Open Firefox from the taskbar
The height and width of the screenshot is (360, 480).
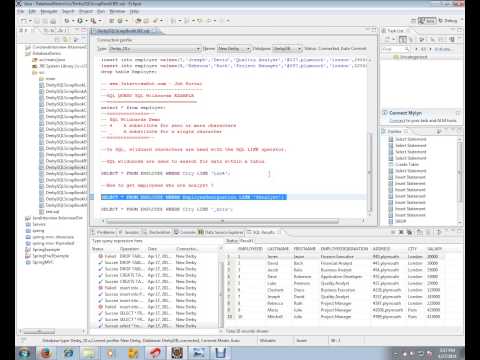(46, 353)
